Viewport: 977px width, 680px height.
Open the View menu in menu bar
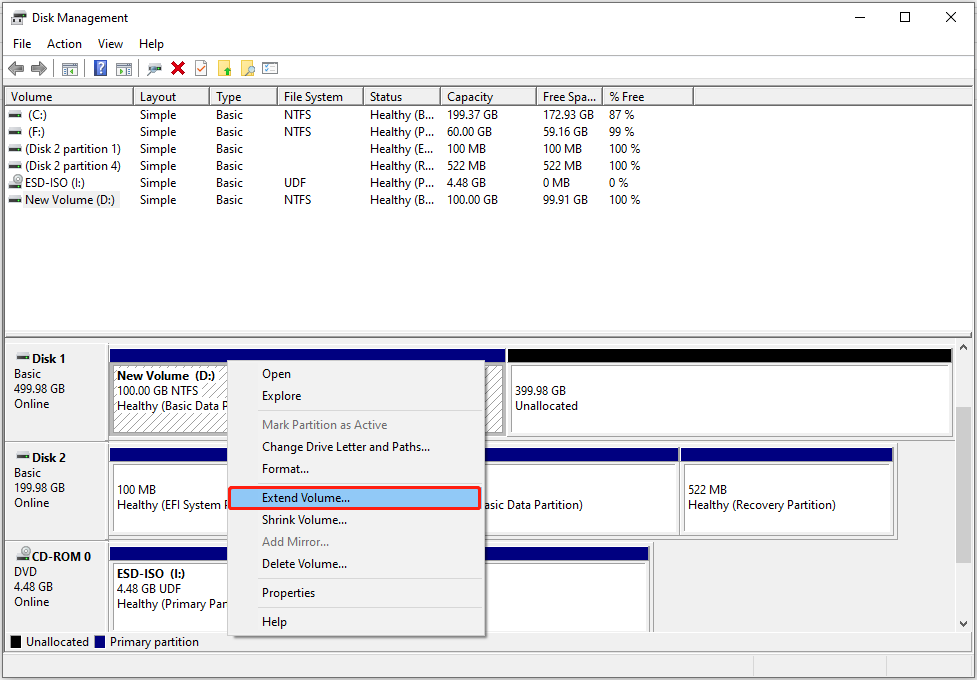(110, 44)
